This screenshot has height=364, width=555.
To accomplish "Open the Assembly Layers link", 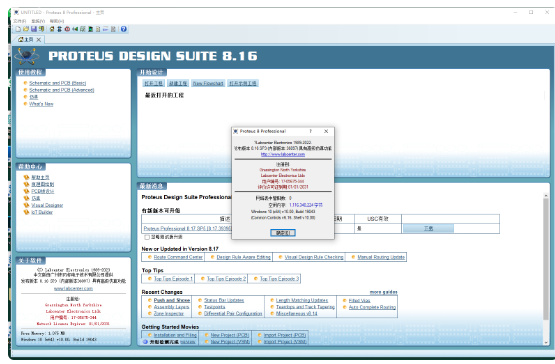I will point(171,307).
